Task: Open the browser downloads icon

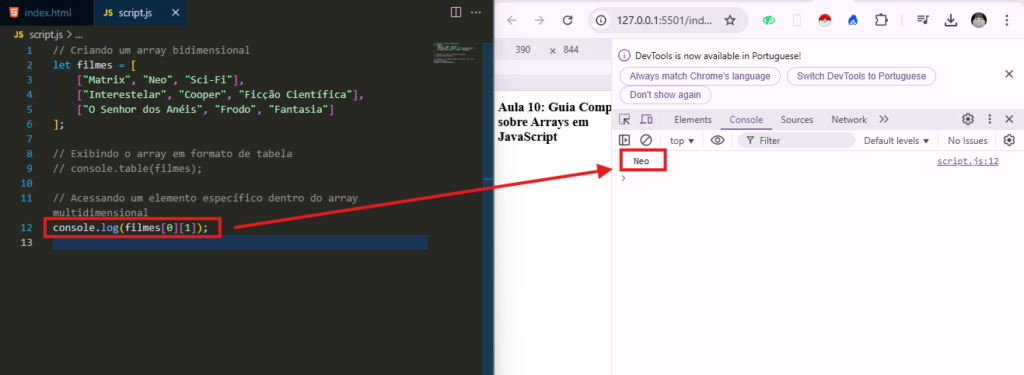Action: click(950, 20)
